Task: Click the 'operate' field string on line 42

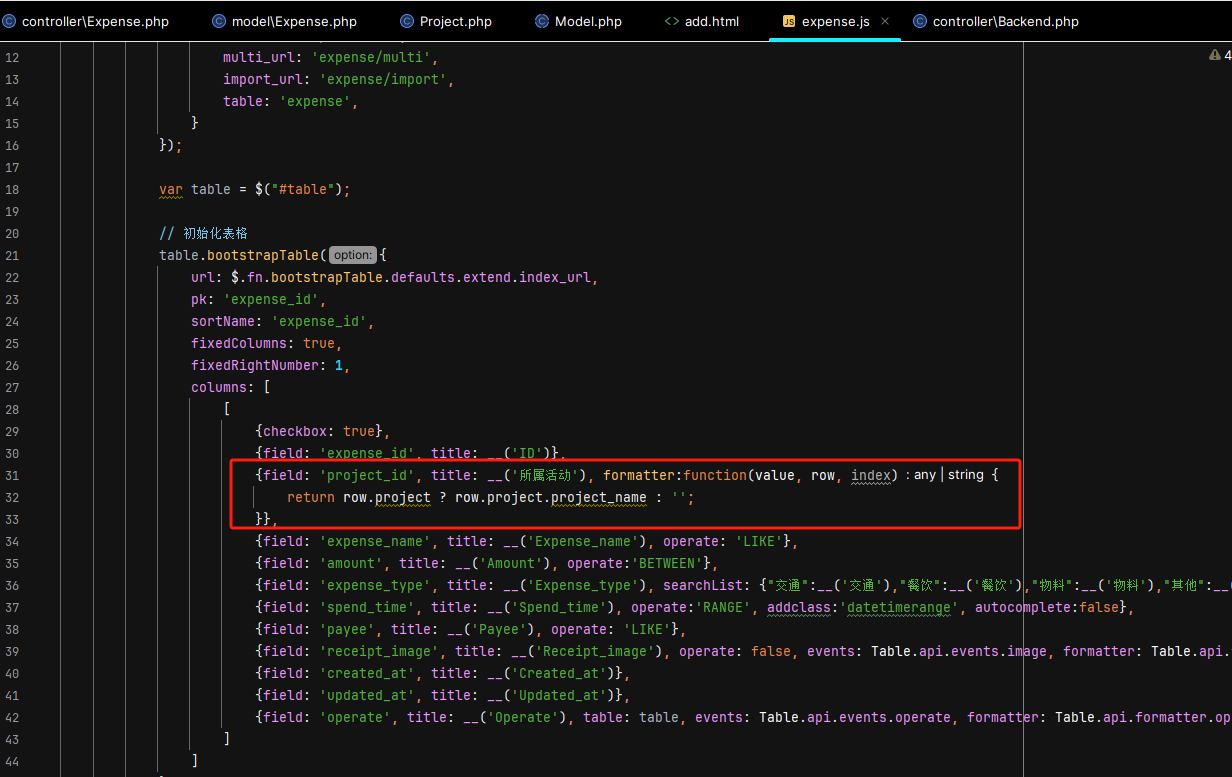Action: tap(355, 717)
